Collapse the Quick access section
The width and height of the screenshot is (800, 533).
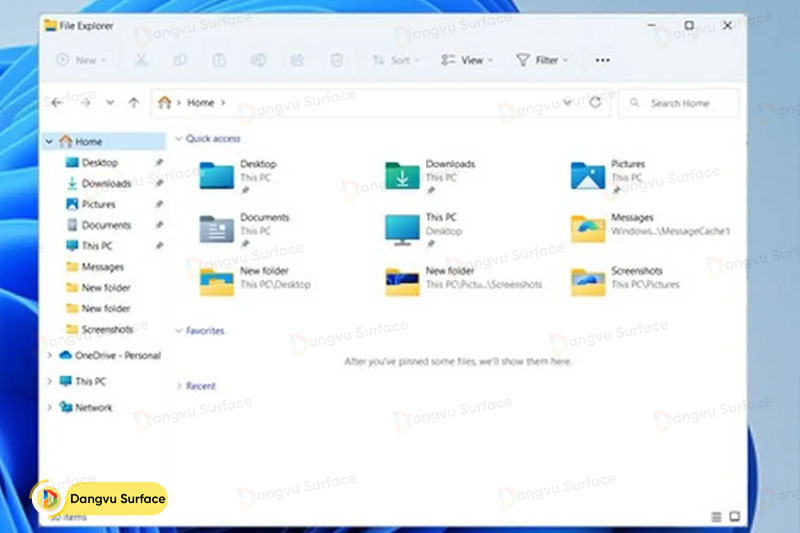(179, 139)
